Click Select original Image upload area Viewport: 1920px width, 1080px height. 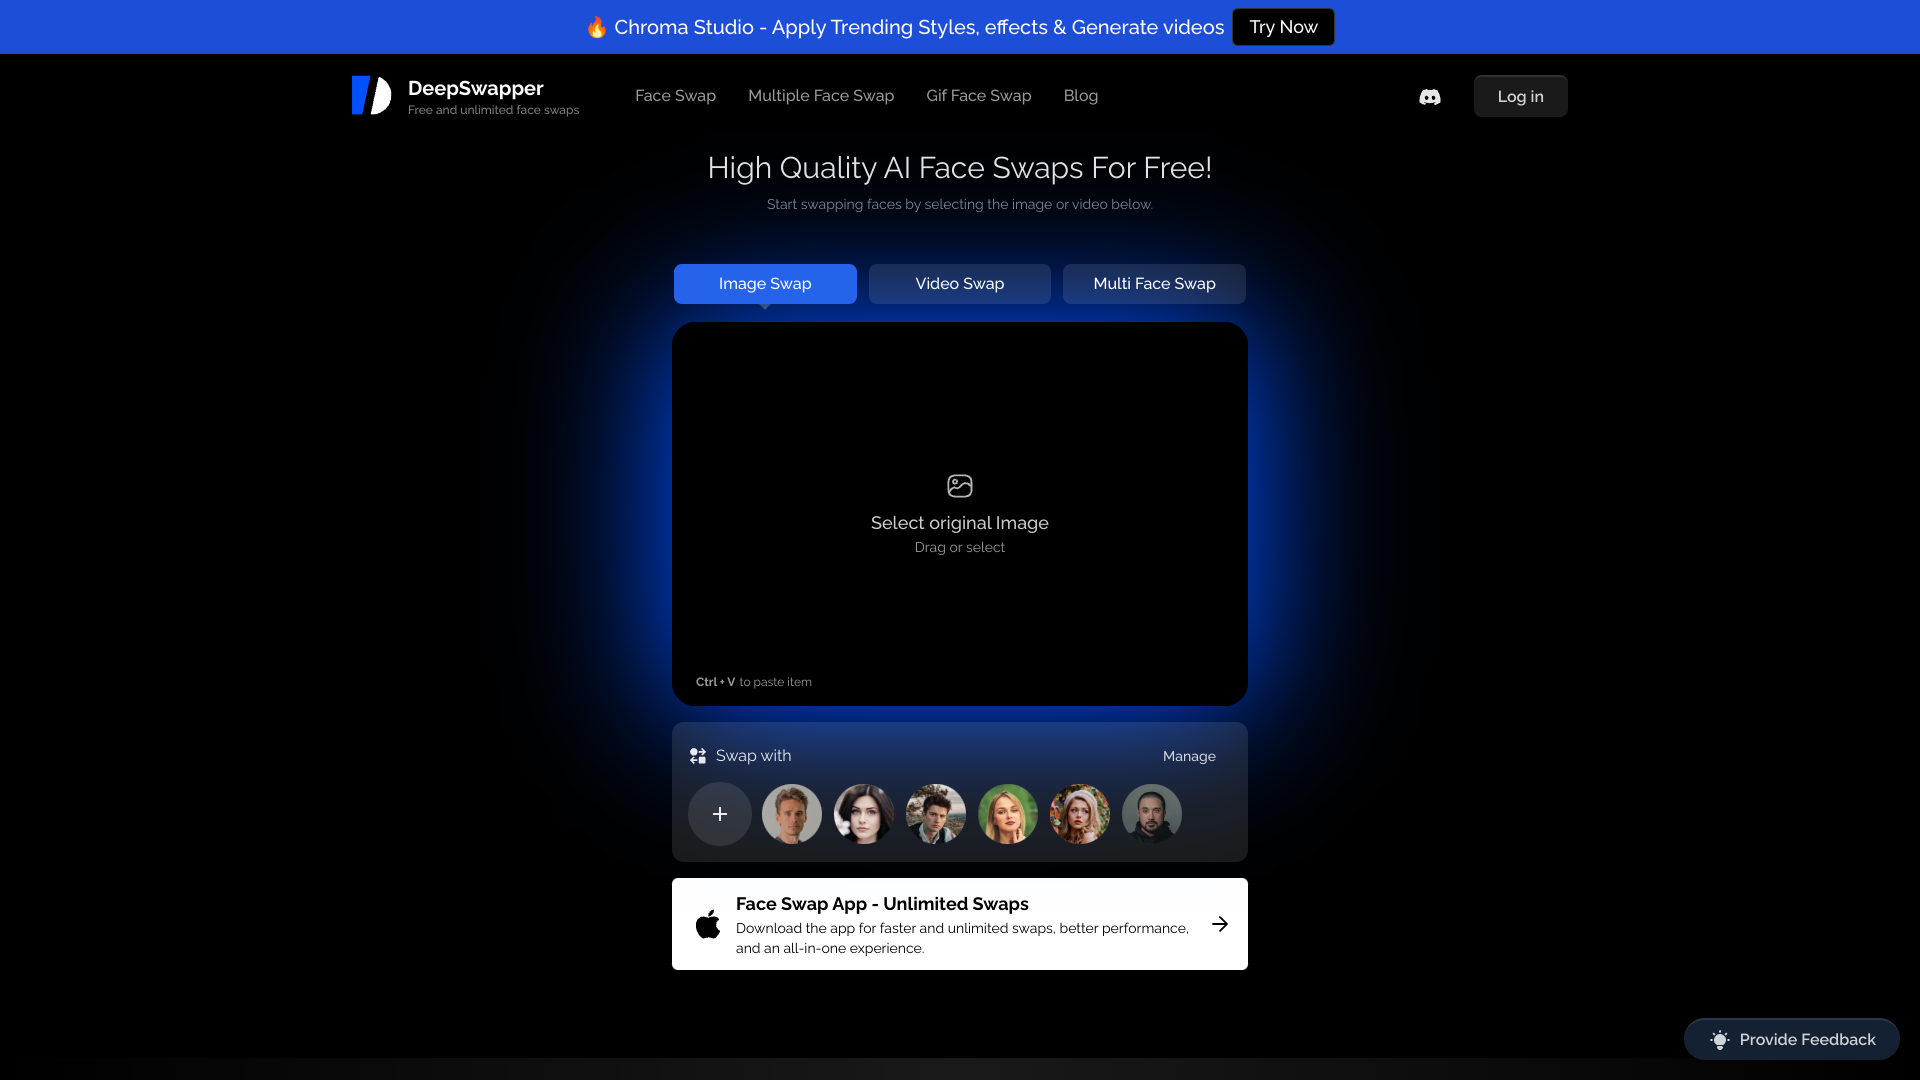point(960,514)
